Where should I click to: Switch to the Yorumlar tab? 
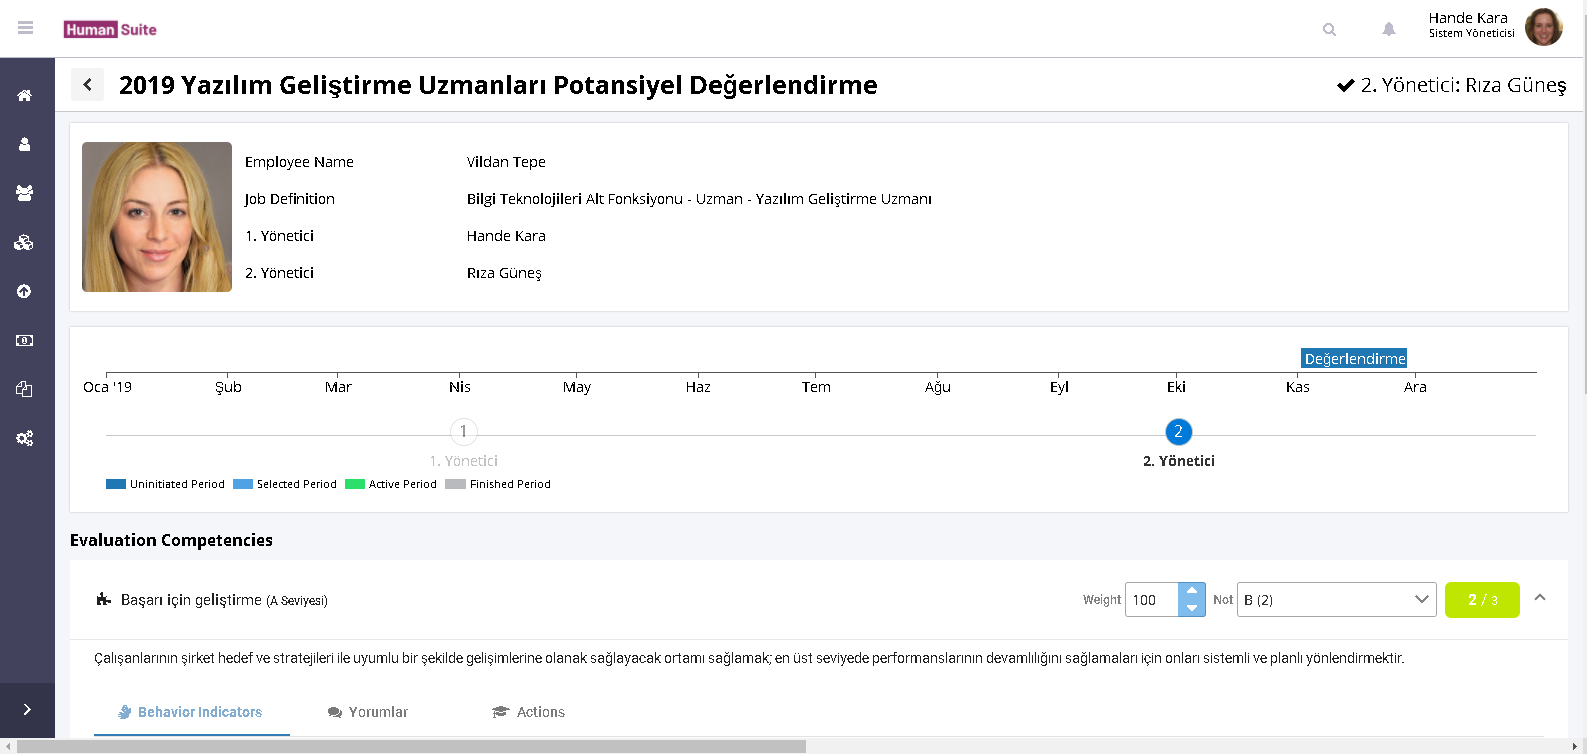click(368, 712)
